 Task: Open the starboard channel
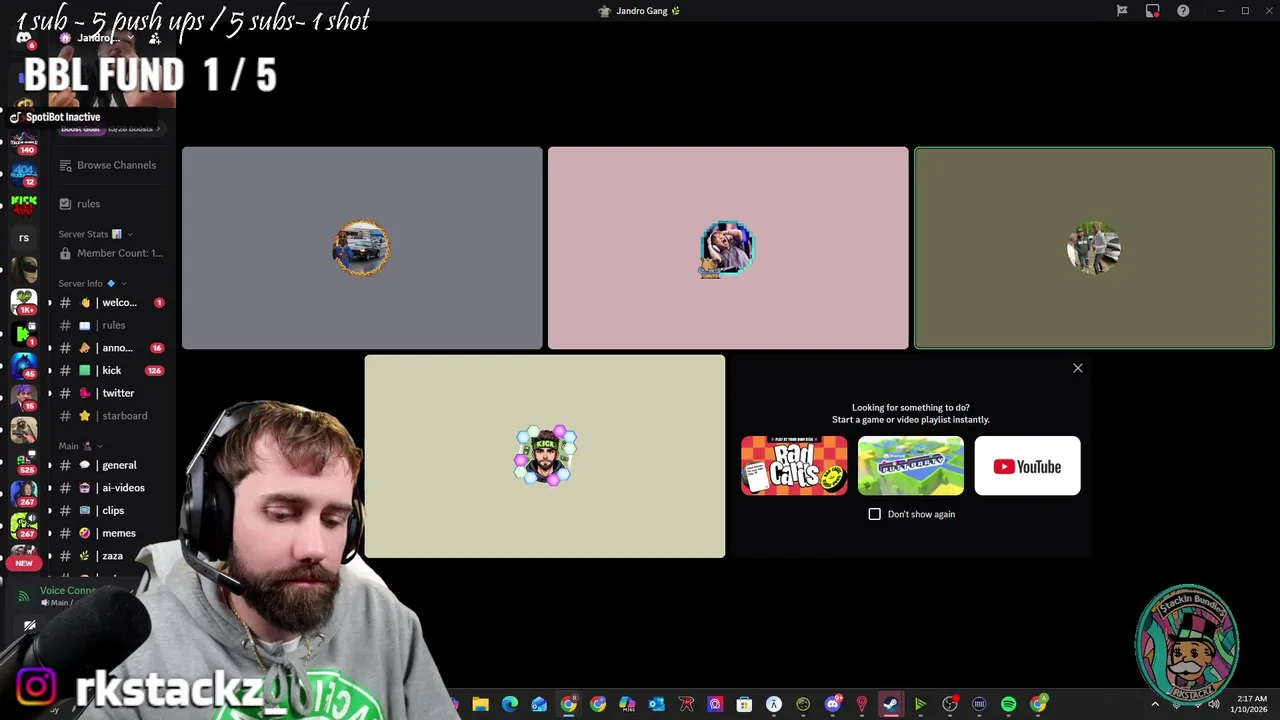[x=110, y=416]
